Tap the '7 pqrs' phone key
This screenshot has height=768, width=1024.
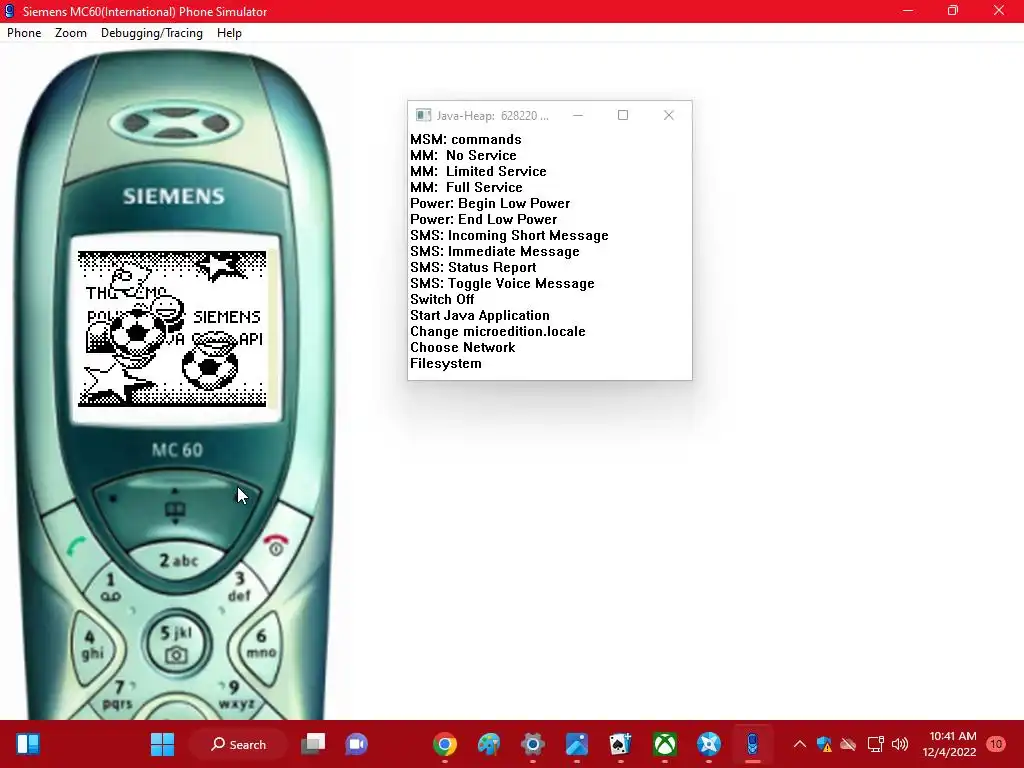(x=118, y=696)
